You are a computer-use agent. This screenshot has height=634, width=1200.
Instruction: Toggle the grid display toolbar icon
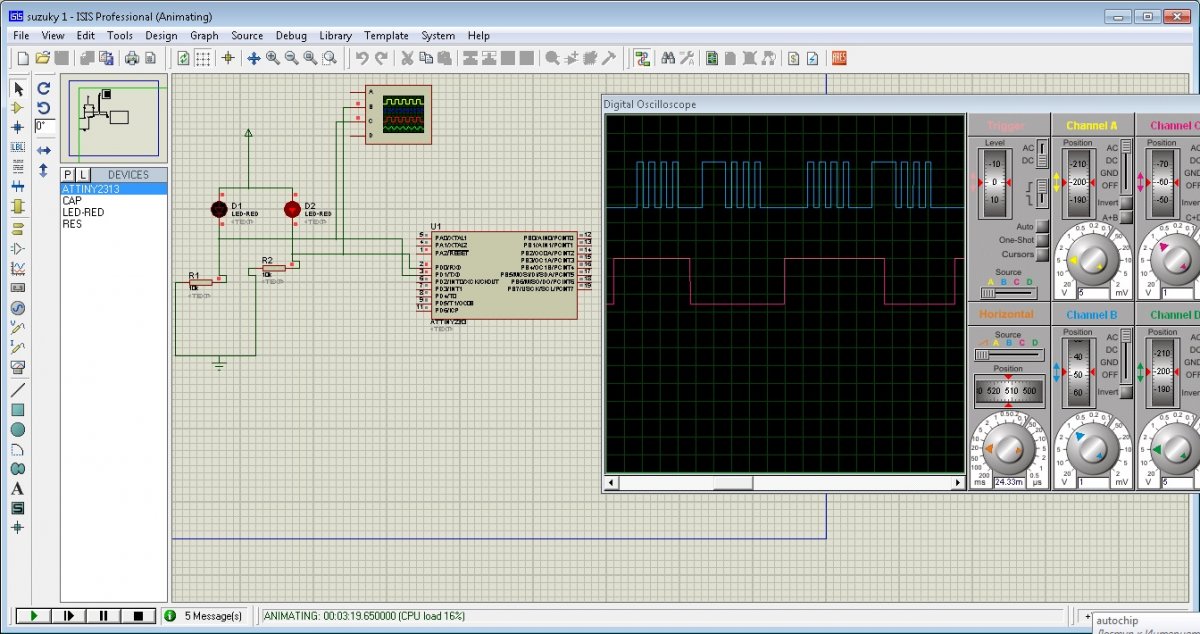coord(203,58)
